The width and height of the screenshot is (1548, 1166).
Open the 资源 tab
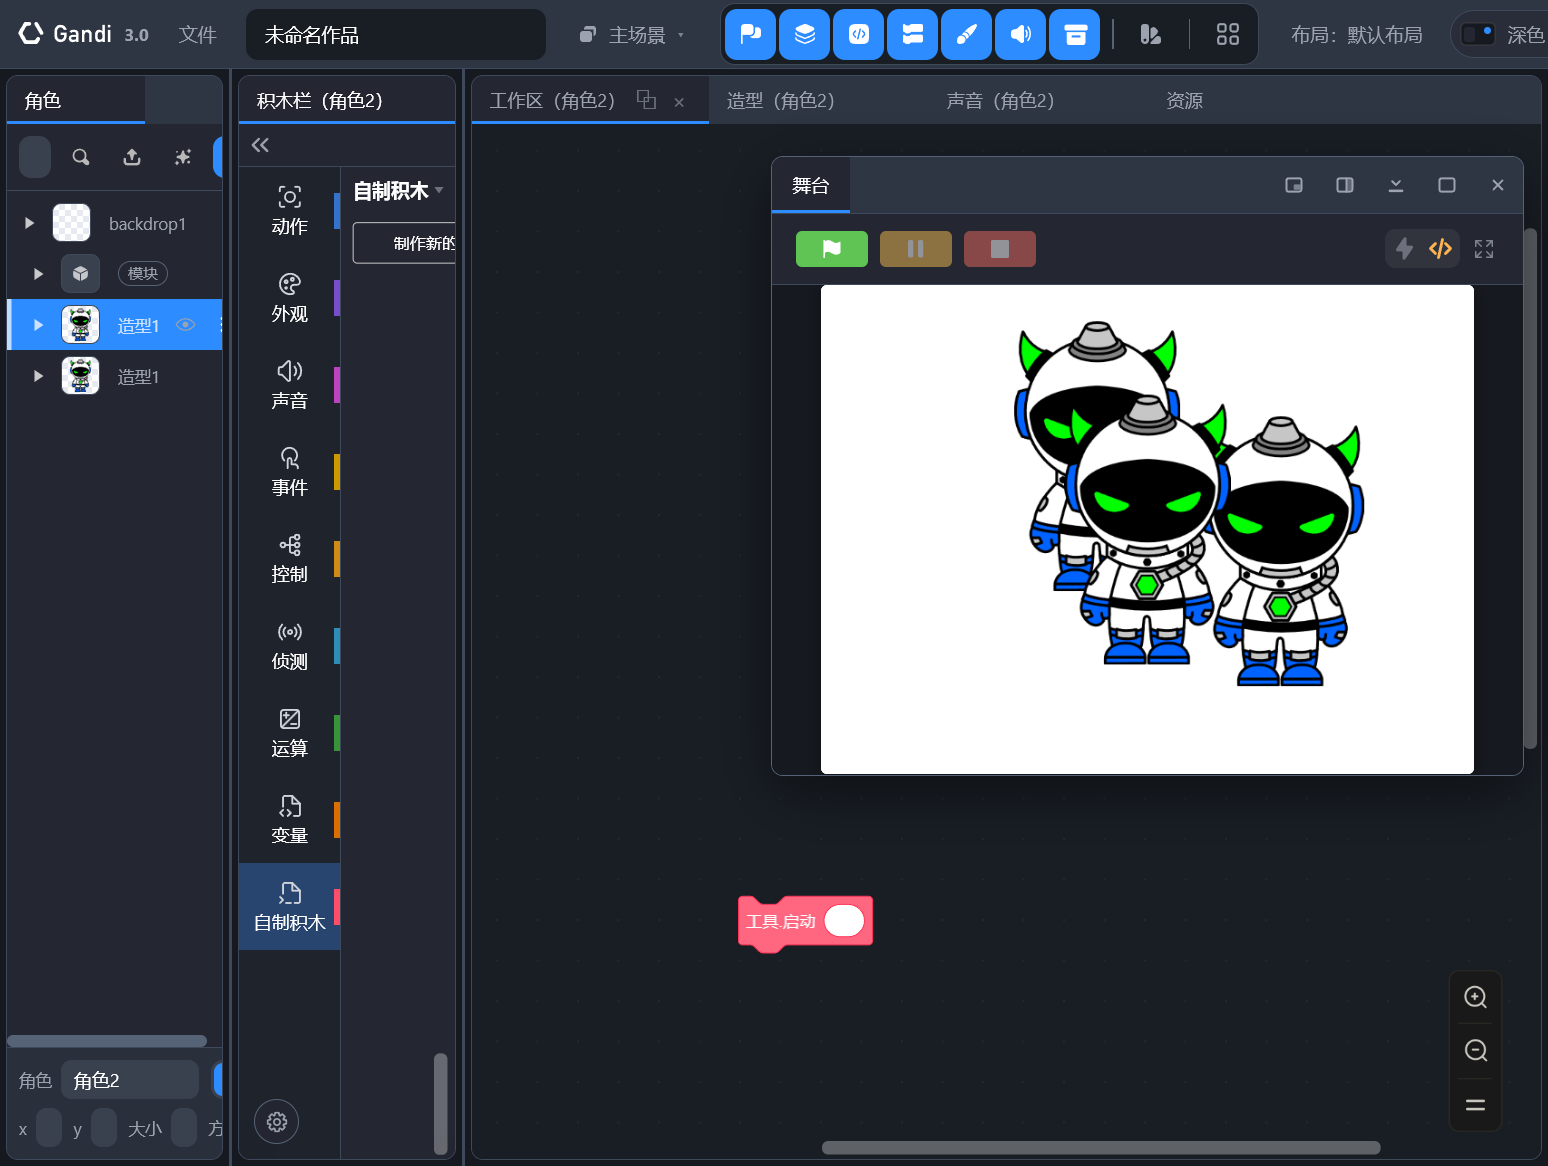(x=1184, y=100)
